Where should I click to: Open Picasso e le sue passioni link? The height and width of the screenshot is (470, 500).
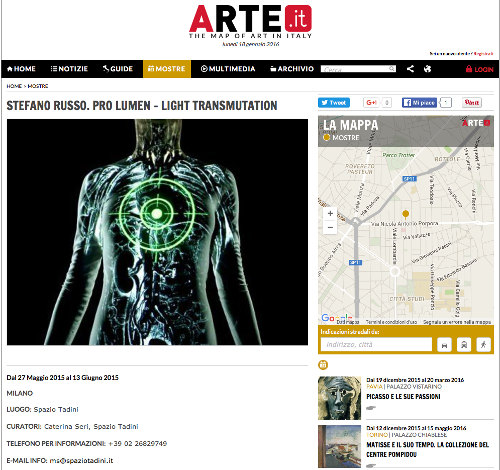(x=403, y=397)
